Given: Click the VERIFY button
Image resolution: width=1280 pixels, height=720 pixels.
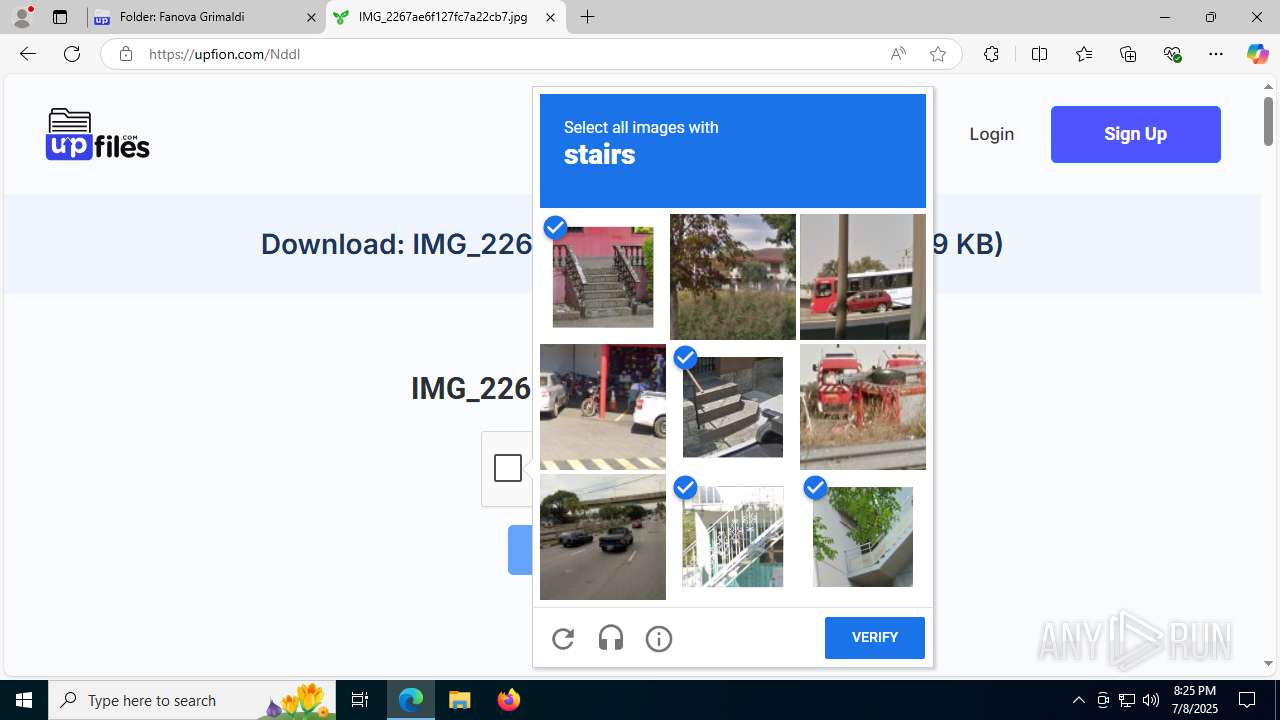Looking at the screenshot, I should [x=875, y=638].
